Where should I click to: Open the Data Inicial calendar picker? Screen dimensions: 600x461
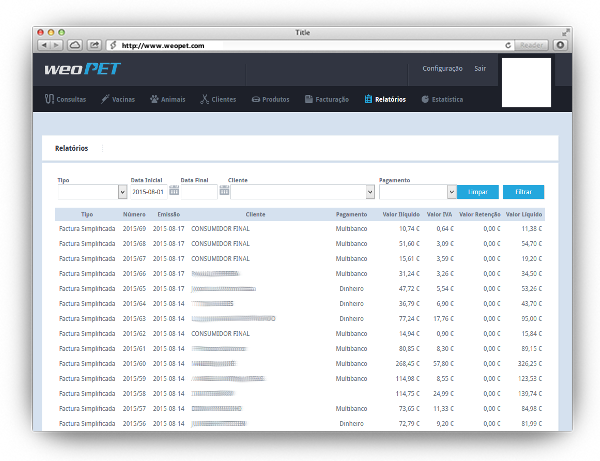174,191
